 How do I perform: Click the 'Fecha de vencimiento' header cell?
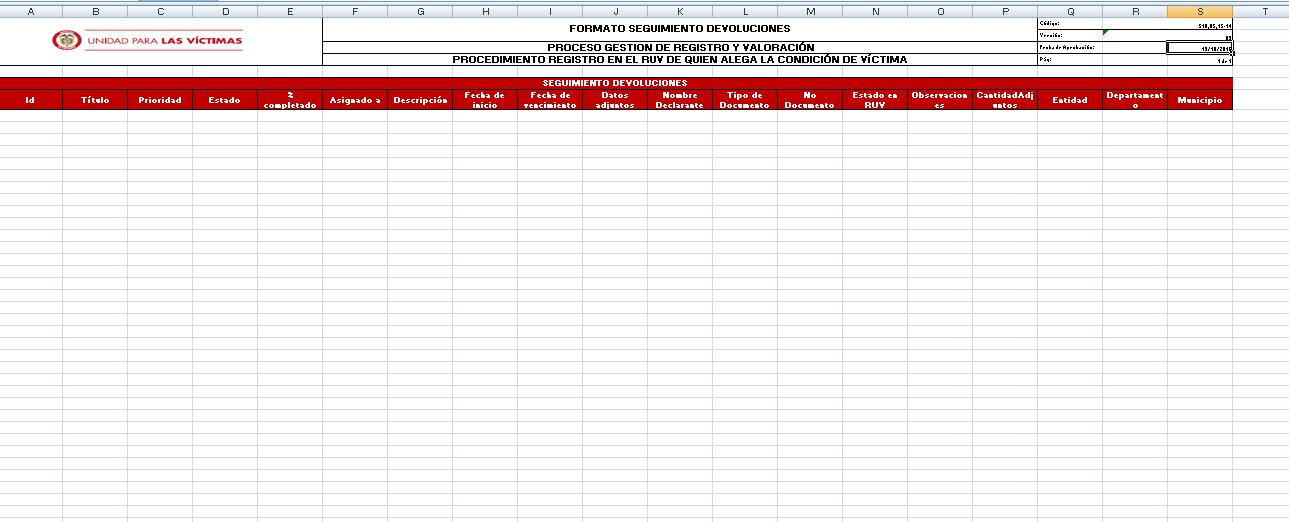click(x=550, y=100)
